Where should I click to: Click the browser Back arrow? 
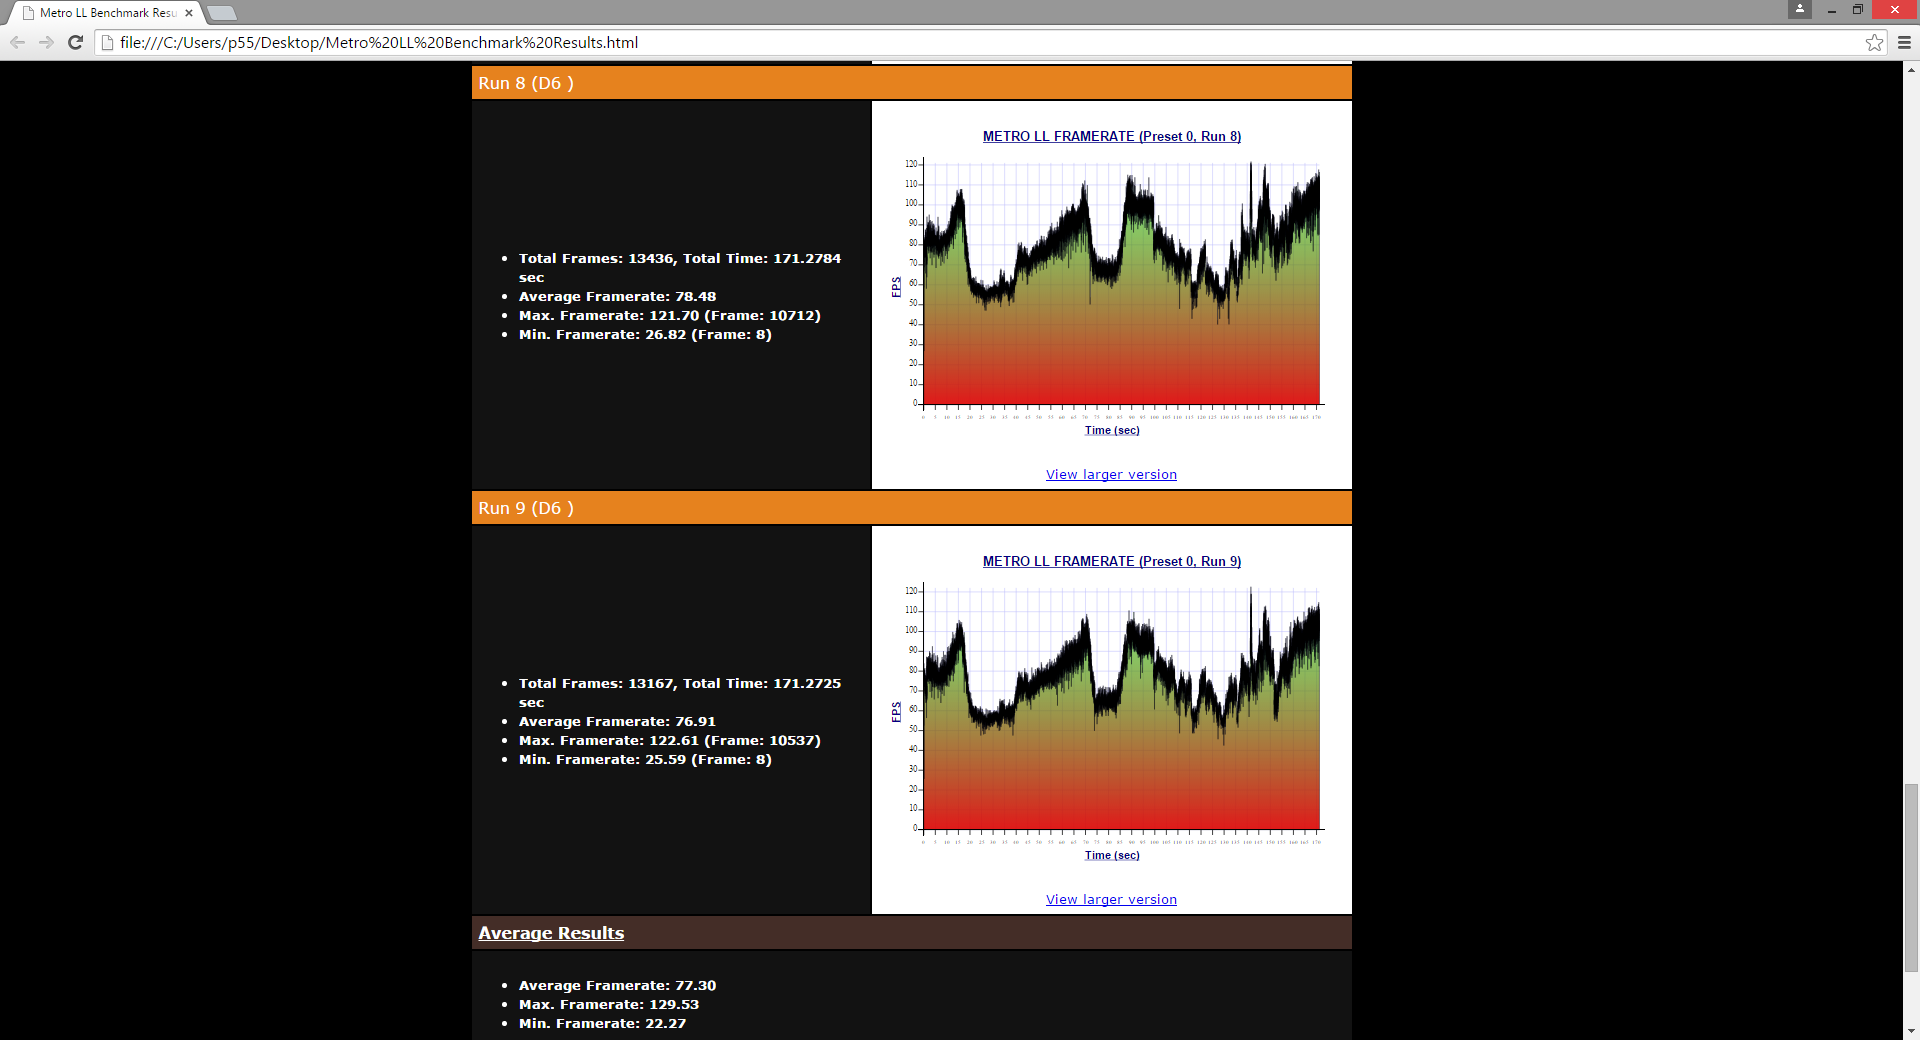17,42
